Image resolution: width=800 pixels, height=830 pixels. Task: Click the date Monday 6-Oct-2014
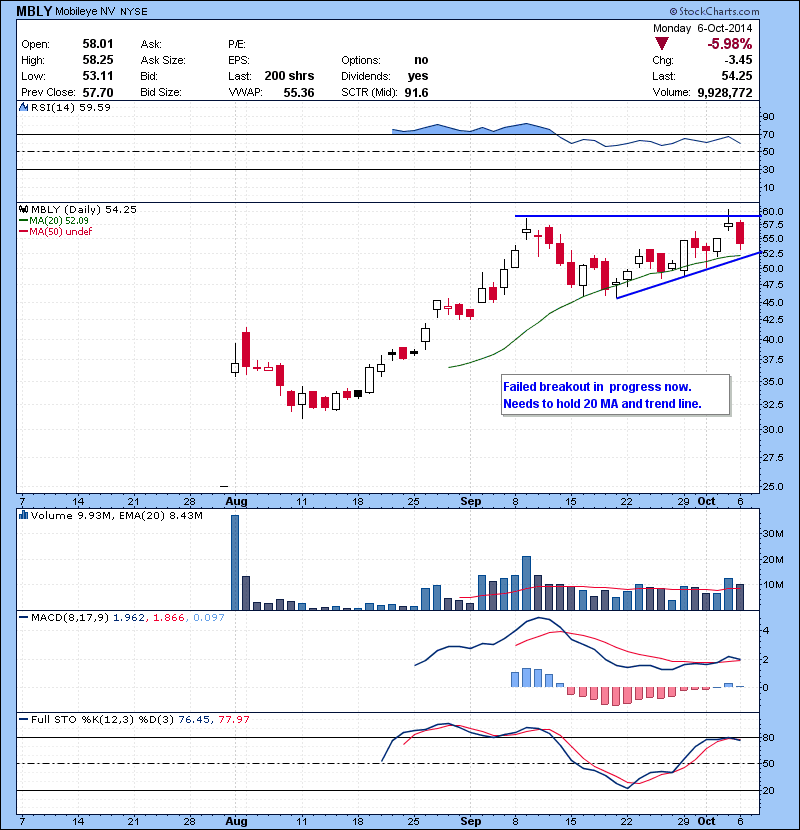point(702,28)
